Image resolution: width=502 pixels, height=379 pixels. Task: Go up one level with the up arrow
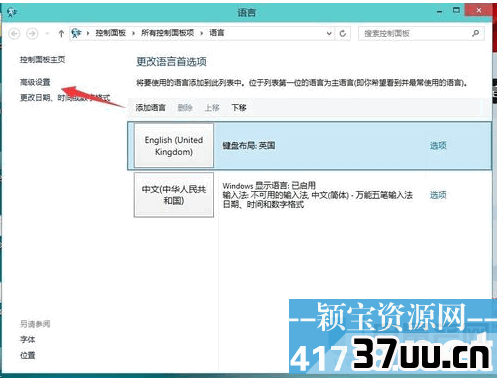pyautogui.click(x=61, y=33)
